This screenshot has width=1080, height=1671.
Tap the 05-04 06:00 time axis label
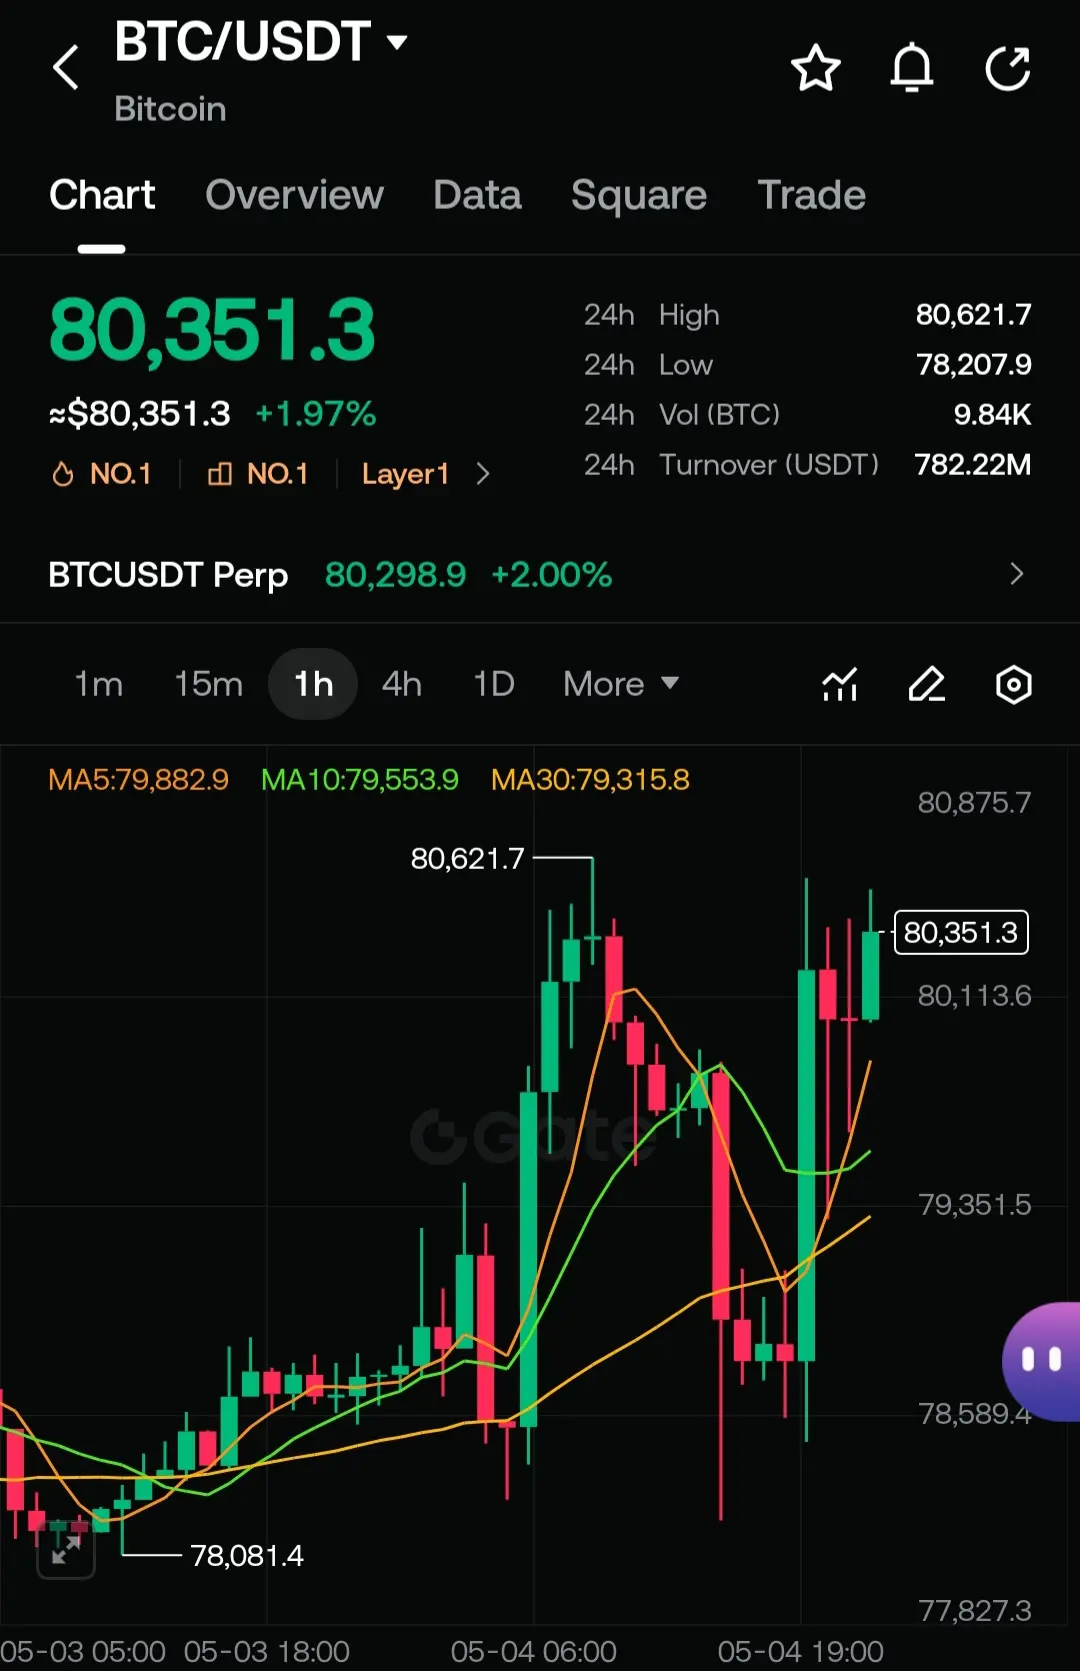533,1651
